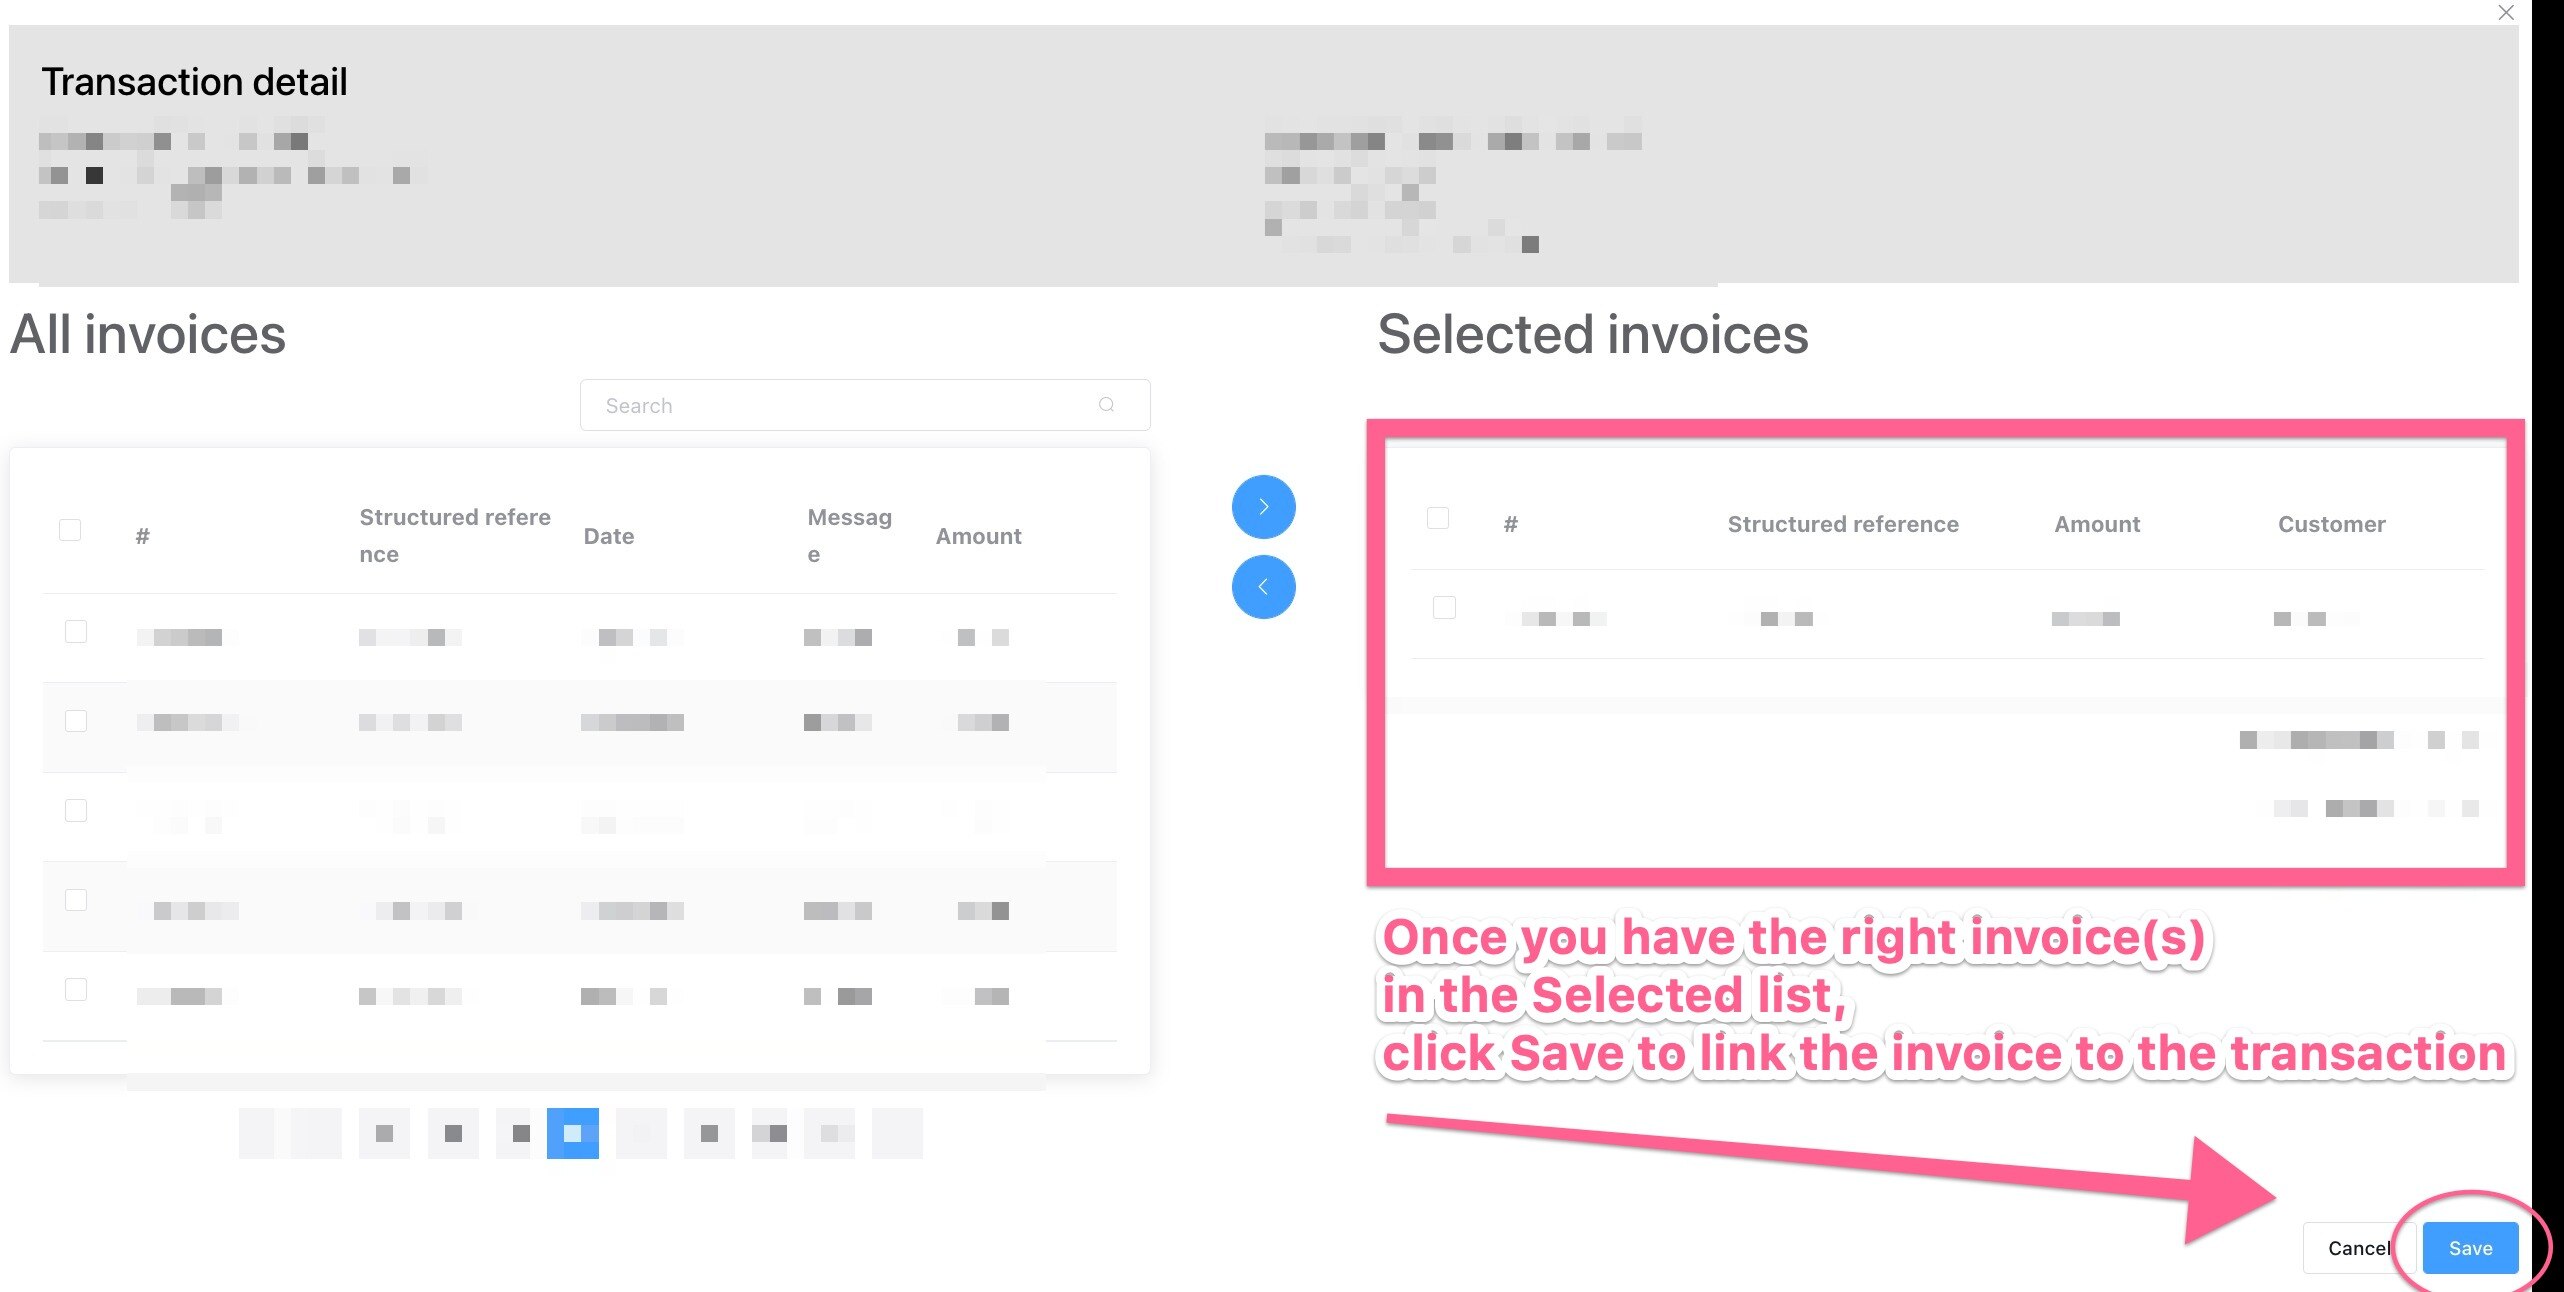
Task: Check the third invoice row checkbox
Action: tap(74, 810)
